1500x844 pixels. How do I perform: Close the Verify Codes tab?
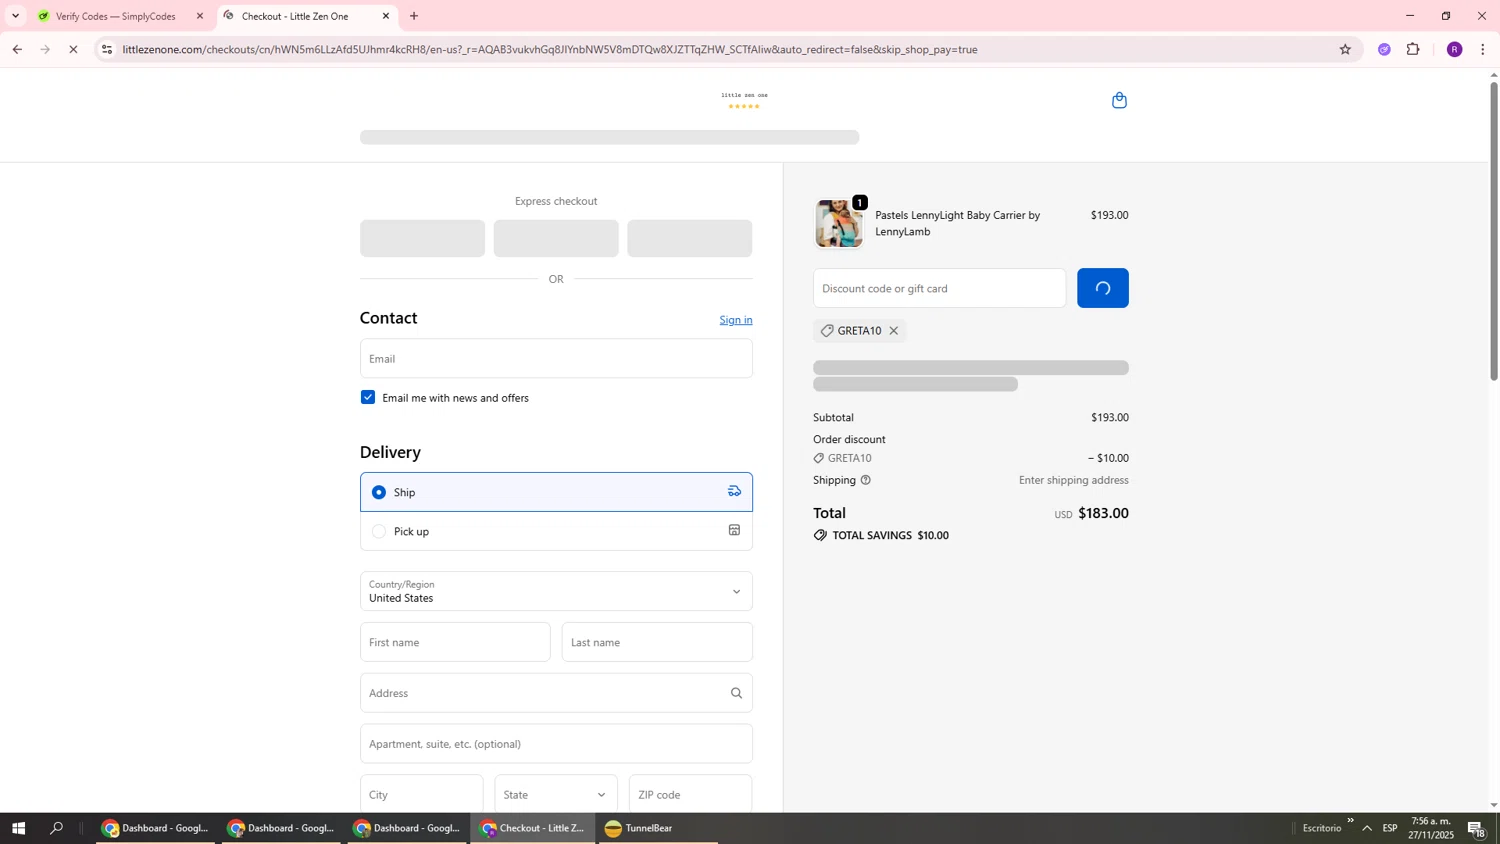199,16
